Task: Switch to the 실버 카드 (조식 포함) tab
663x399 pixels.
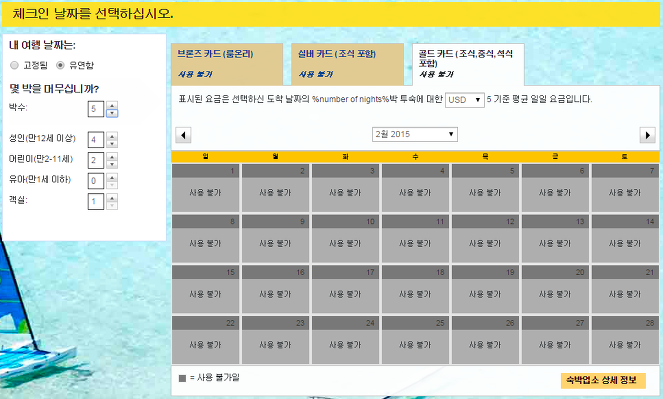Action: [347, 64]
